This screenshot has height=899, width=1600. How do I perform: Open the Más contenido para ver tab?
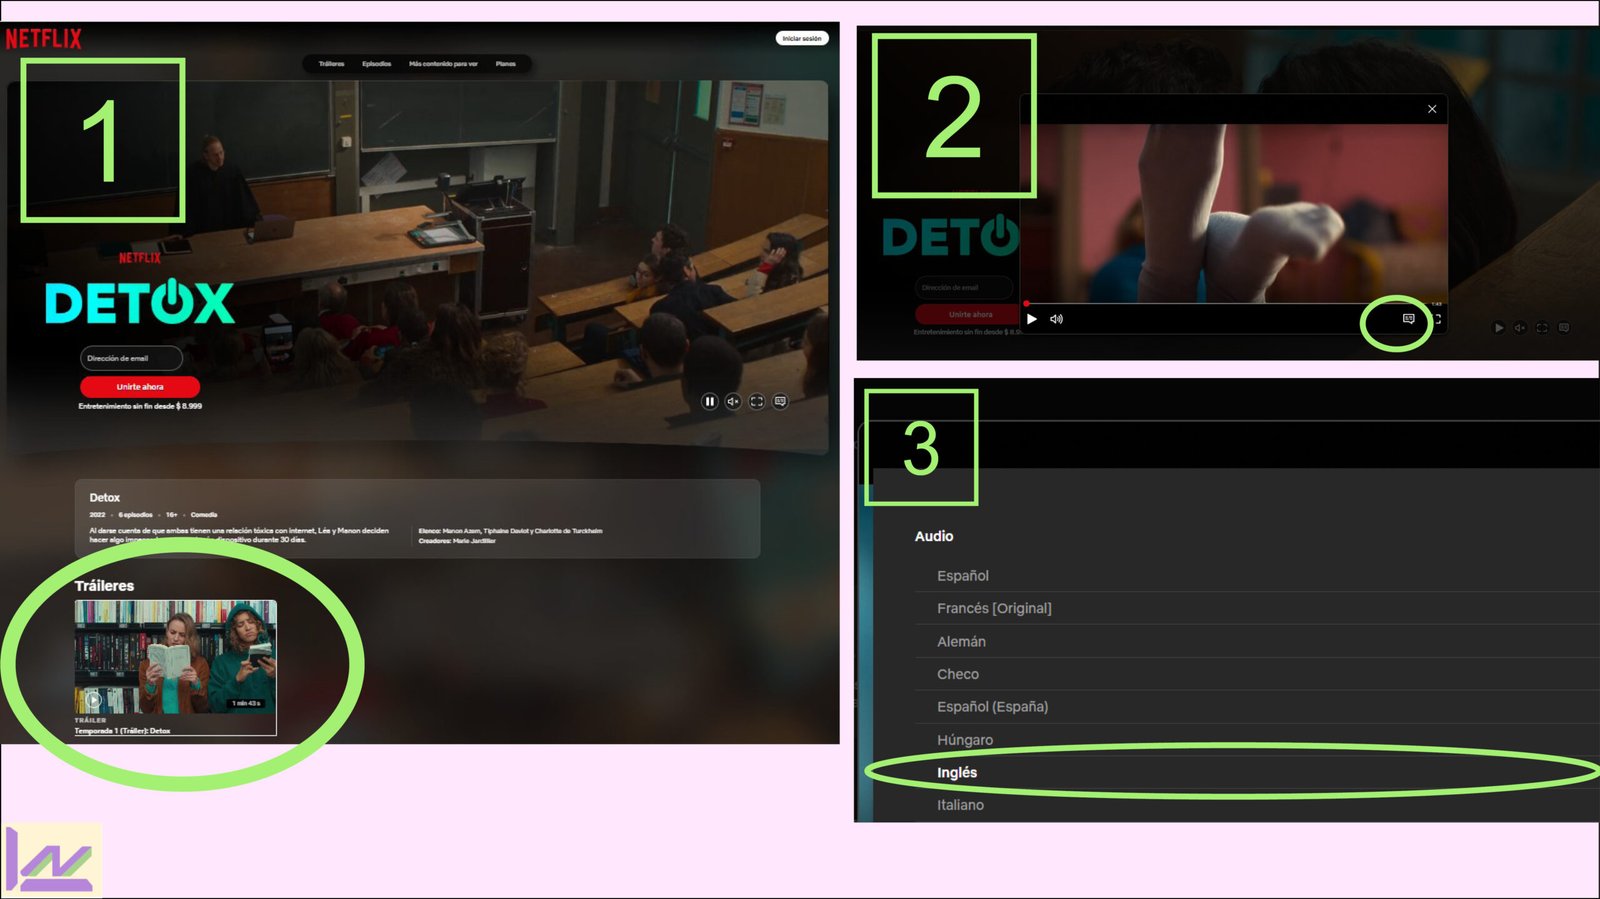pyautogui.click(x=443, y=64)
